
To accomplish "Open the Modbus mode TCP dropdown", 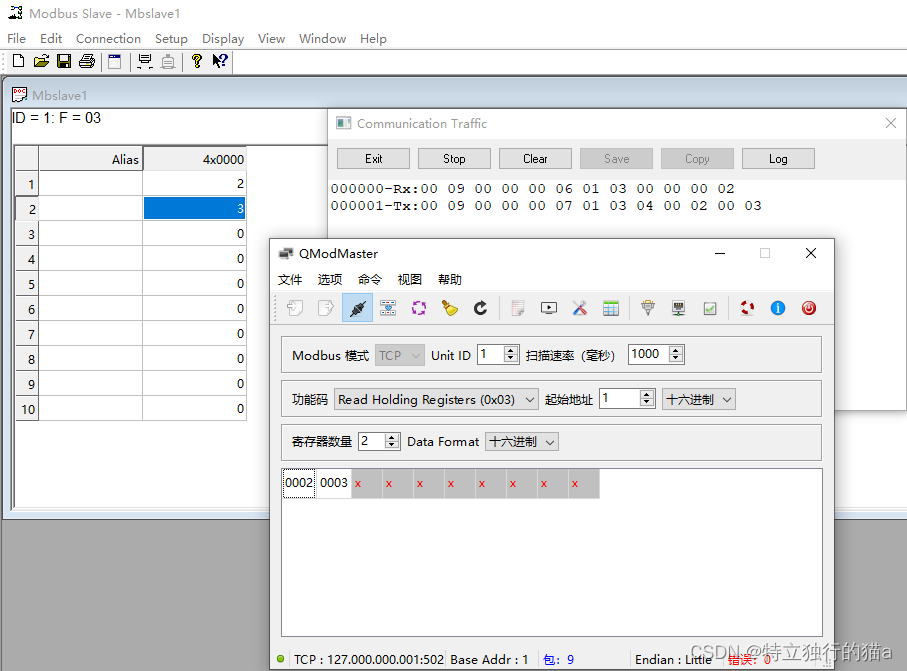I will click(400, 355).
